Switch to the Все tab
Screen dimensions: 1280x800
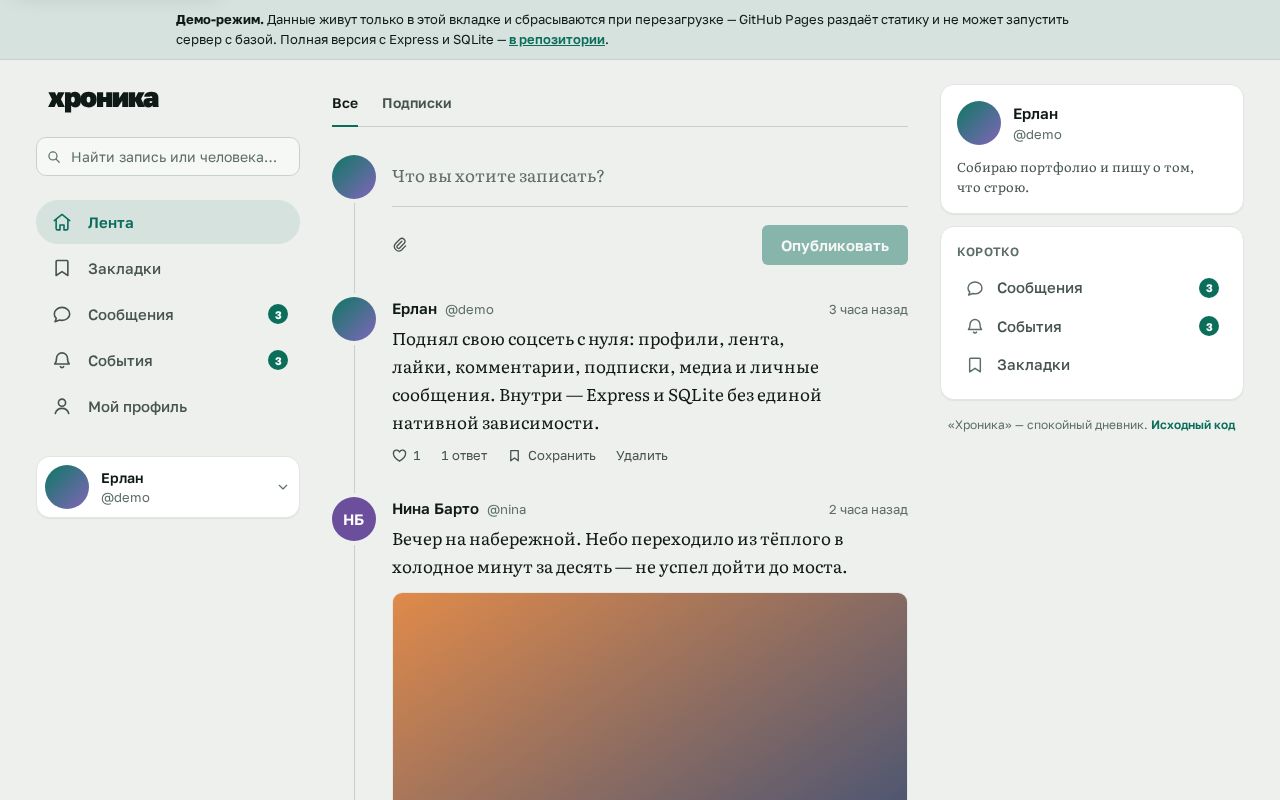click(x=345, y=103)
